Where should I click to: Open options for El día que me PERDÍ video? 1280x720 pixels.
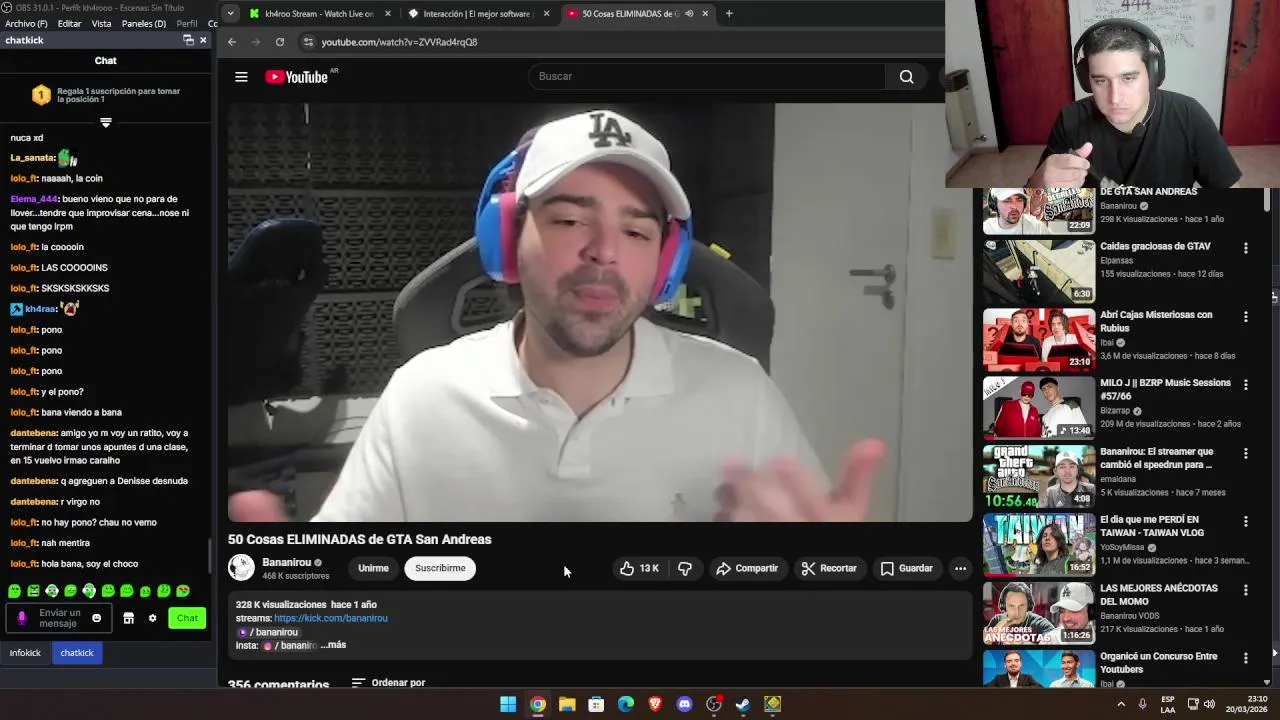[x=1245, y=522]
